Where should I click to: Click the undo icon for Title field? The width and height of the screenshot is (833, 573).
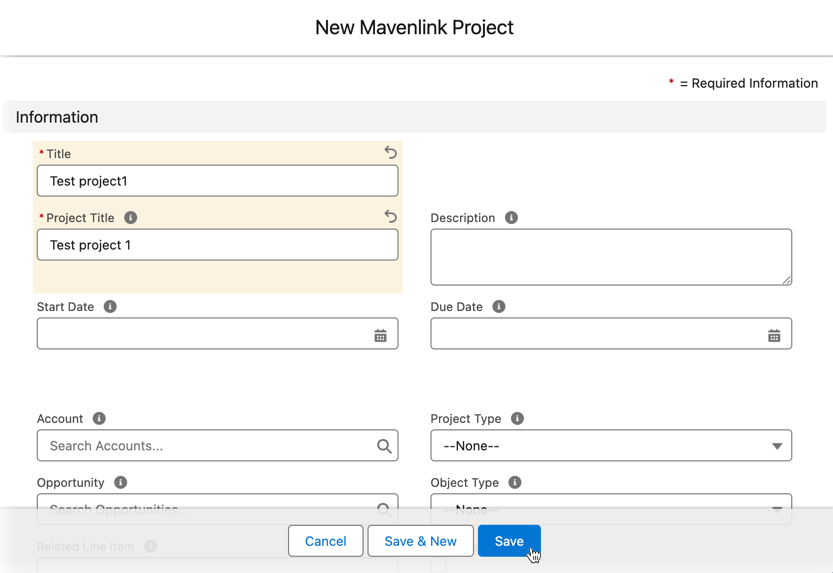pos(390,153)
